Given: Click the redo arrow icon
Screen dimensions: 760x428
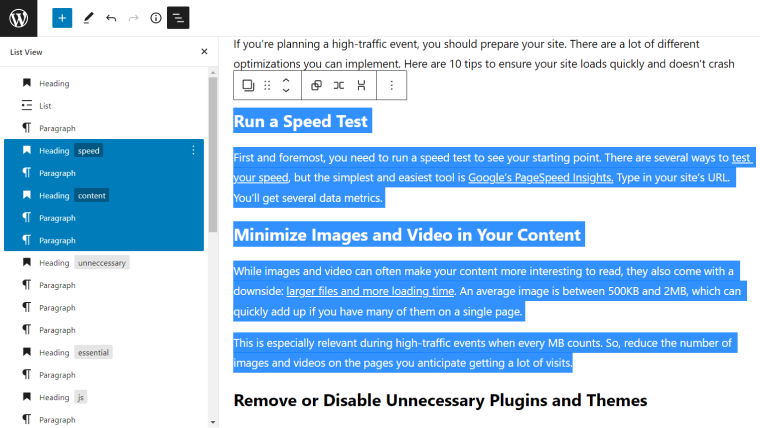Looking at the screenshot, I should point(133,18).
